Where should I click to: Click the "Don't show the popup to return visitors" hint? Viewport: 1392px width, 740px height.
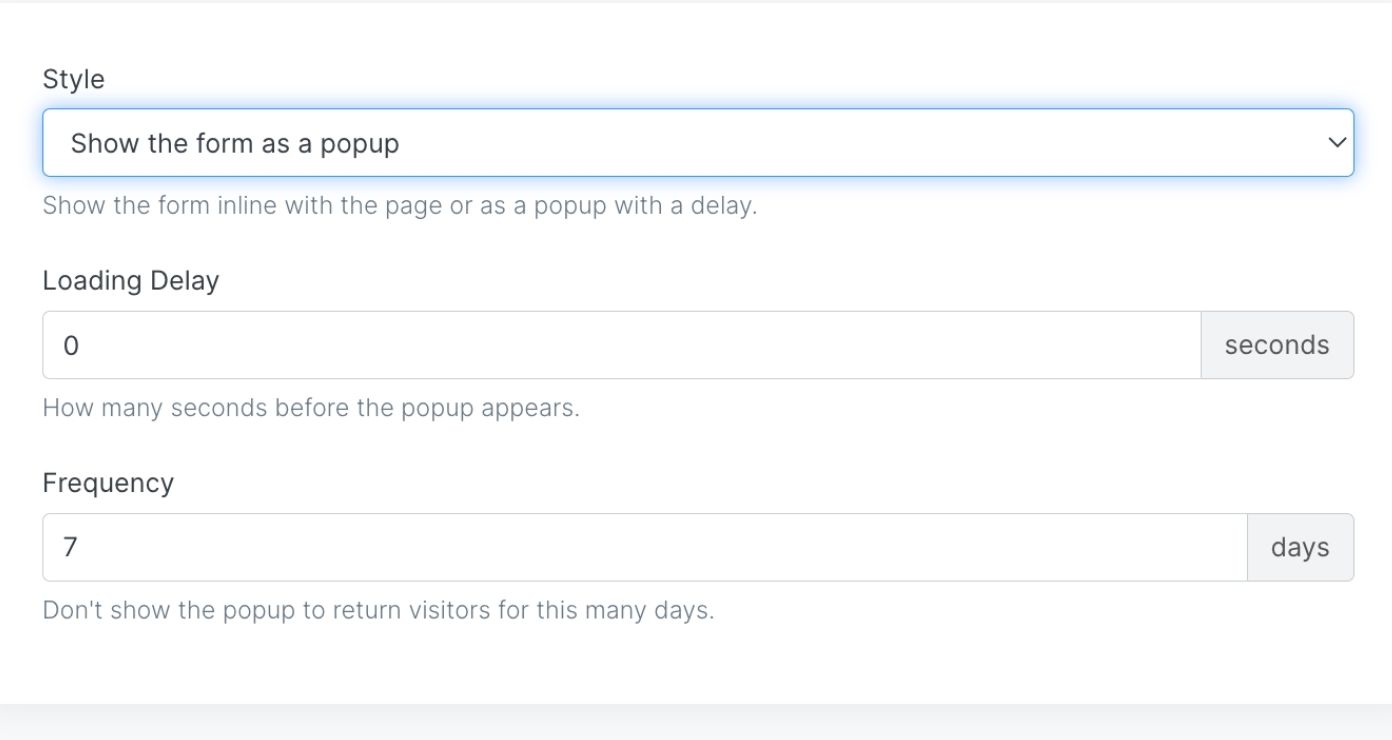point(378,610)
